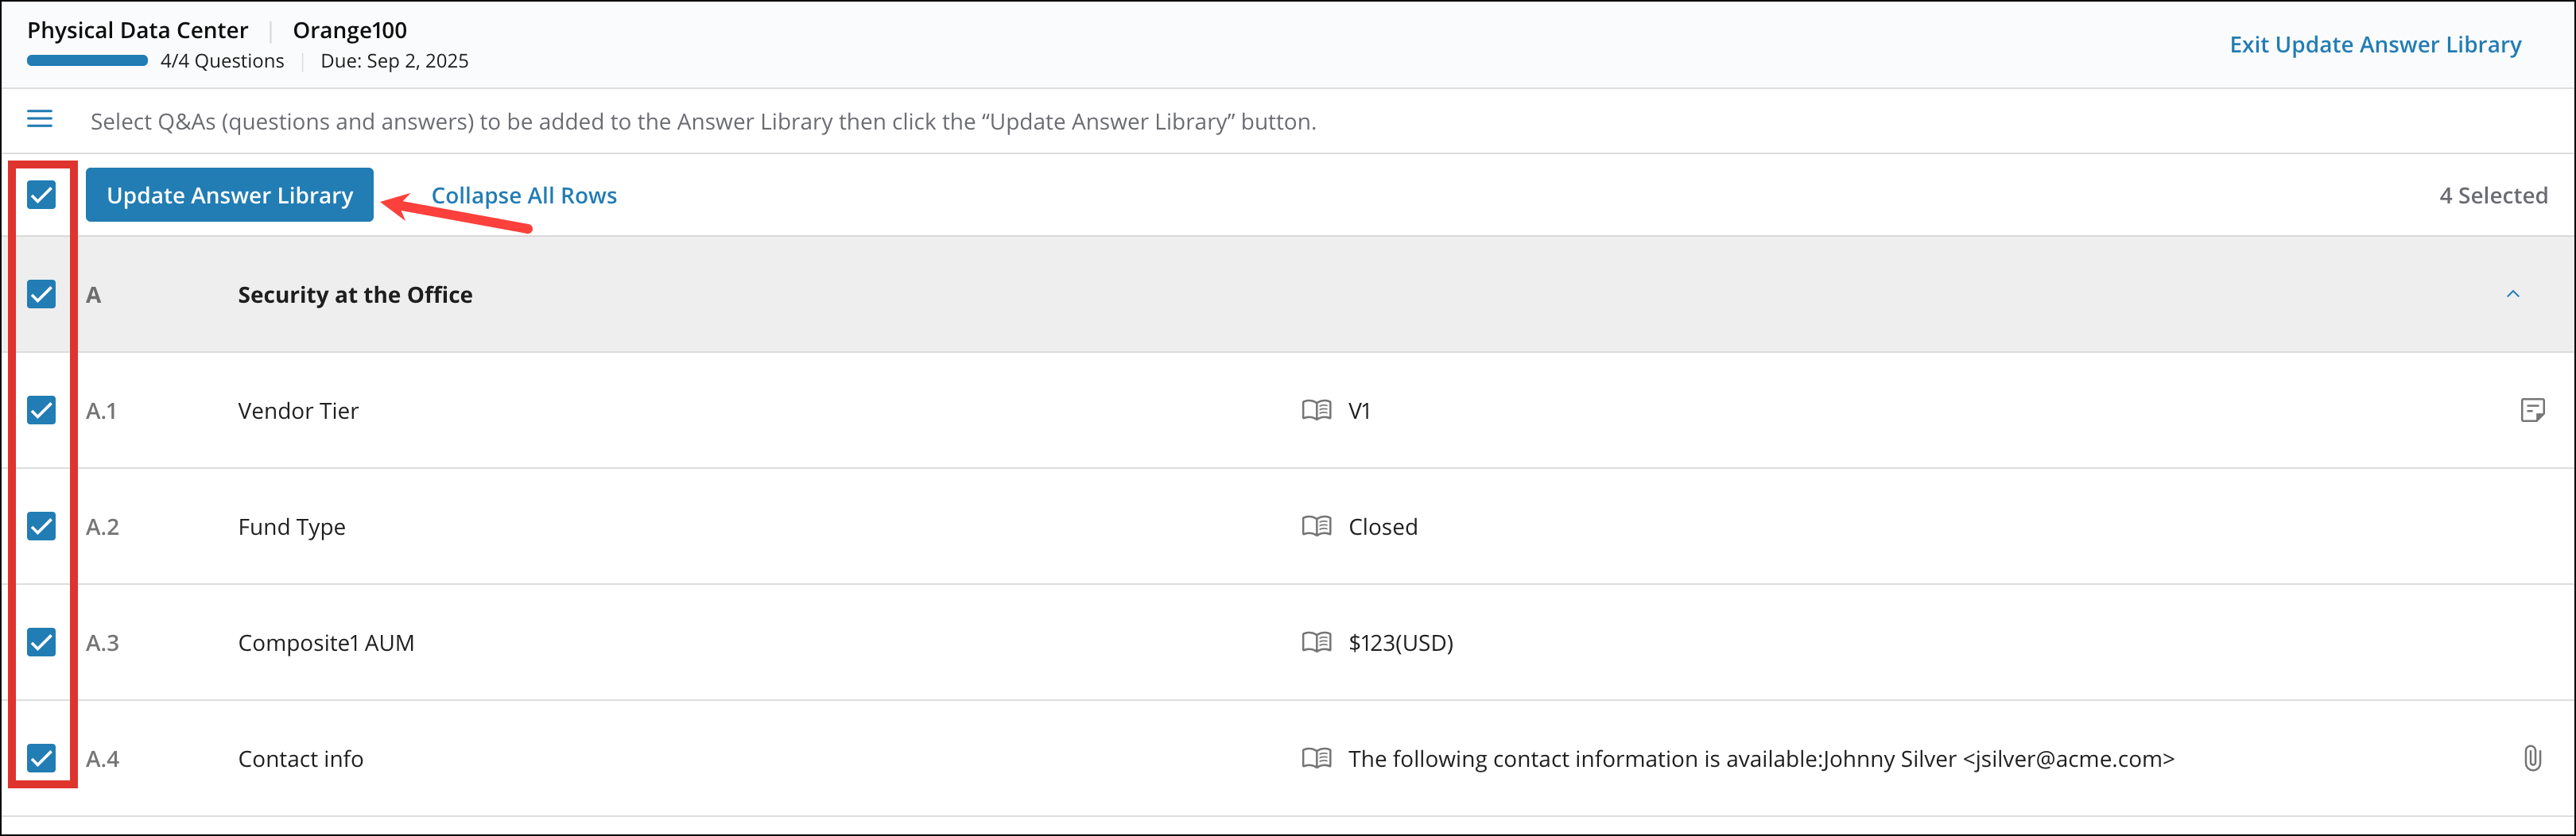
Task: Uncheck the Security at the Office section checkbox
Action: pyautogui.click(x=41, y=295)
